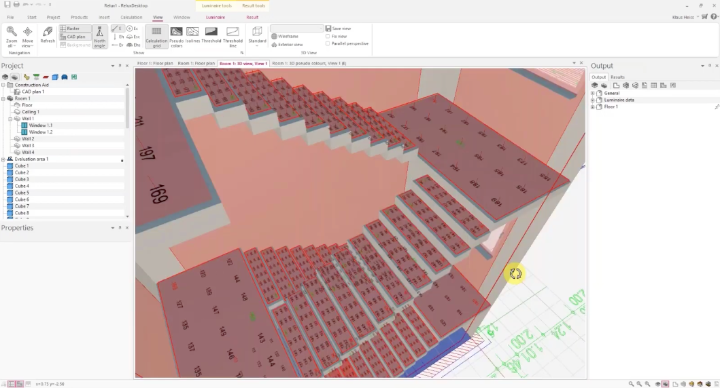Viewport: 720px width, 388px height.
Task: Select Cube 4 in the project tree
Action: pyautogui.click(x=22, y=186)
